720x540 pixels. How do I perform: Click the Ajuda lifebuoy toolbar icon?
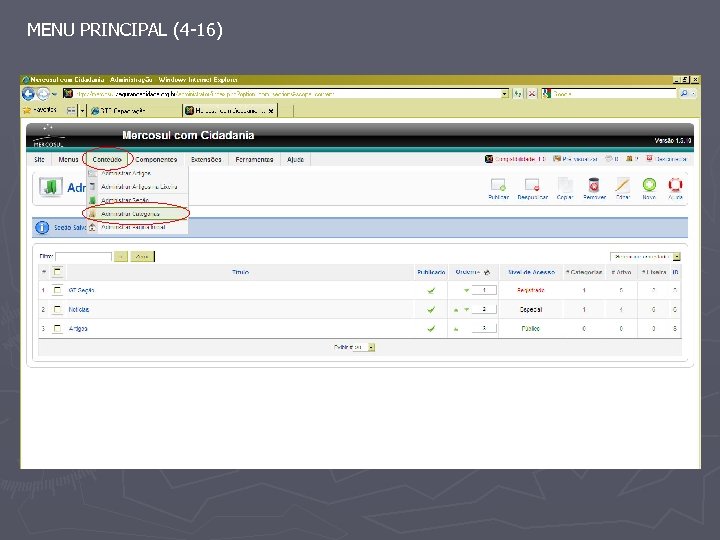pos(675,185)
